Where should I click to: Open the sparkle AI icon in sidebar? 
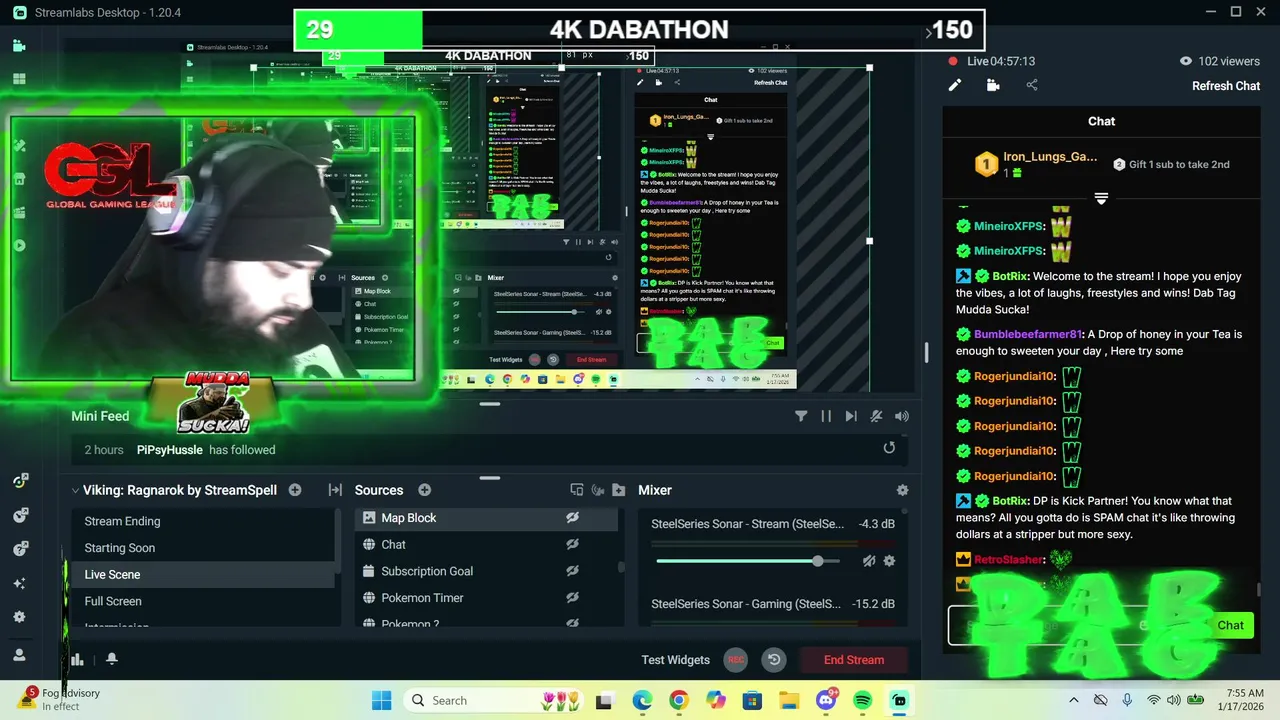tap(19, 583)
